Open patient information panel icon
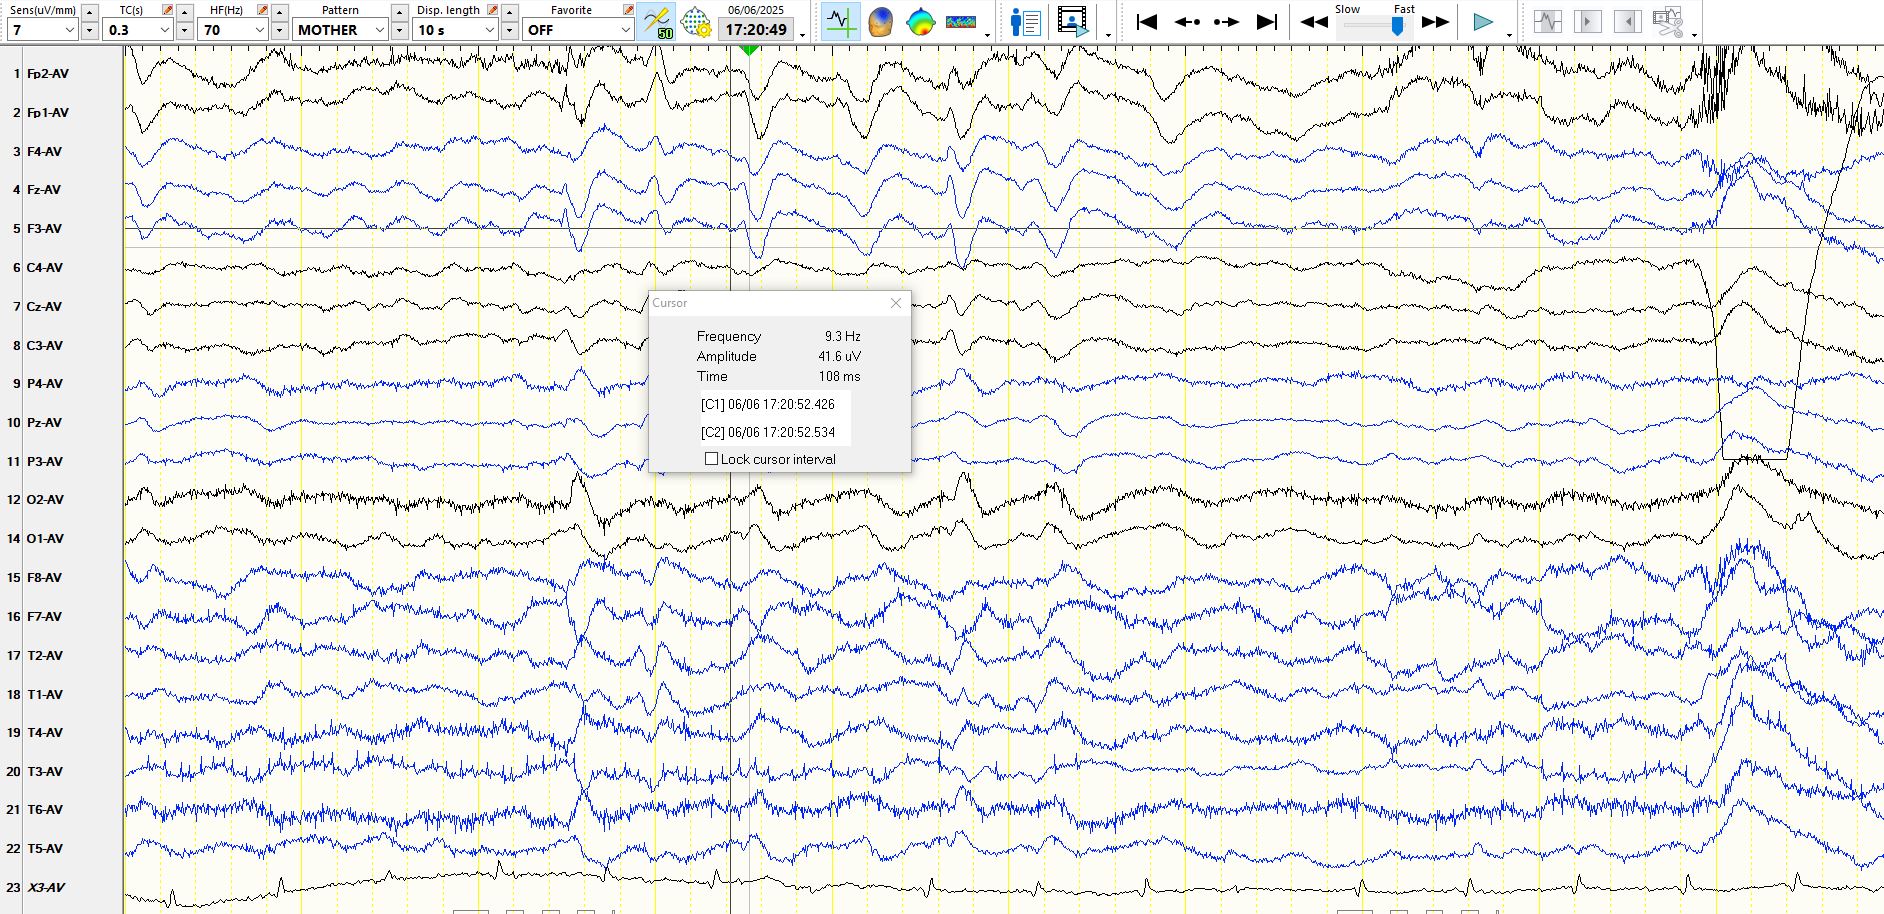 pos(1025,22)
